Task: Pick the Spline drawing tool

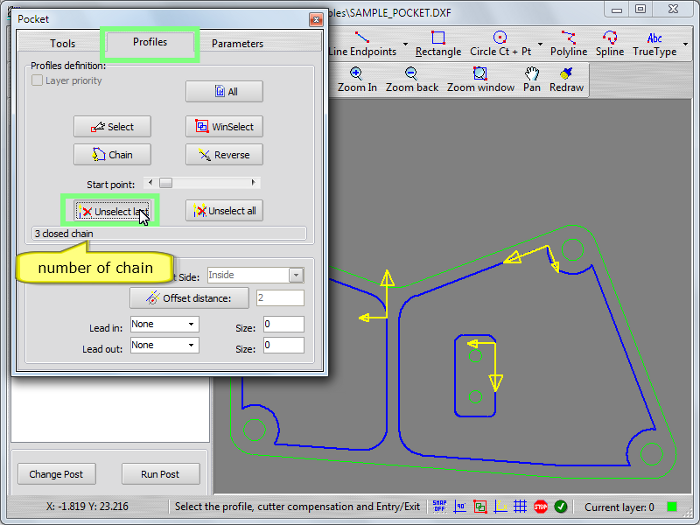Action: pos(609,44)
